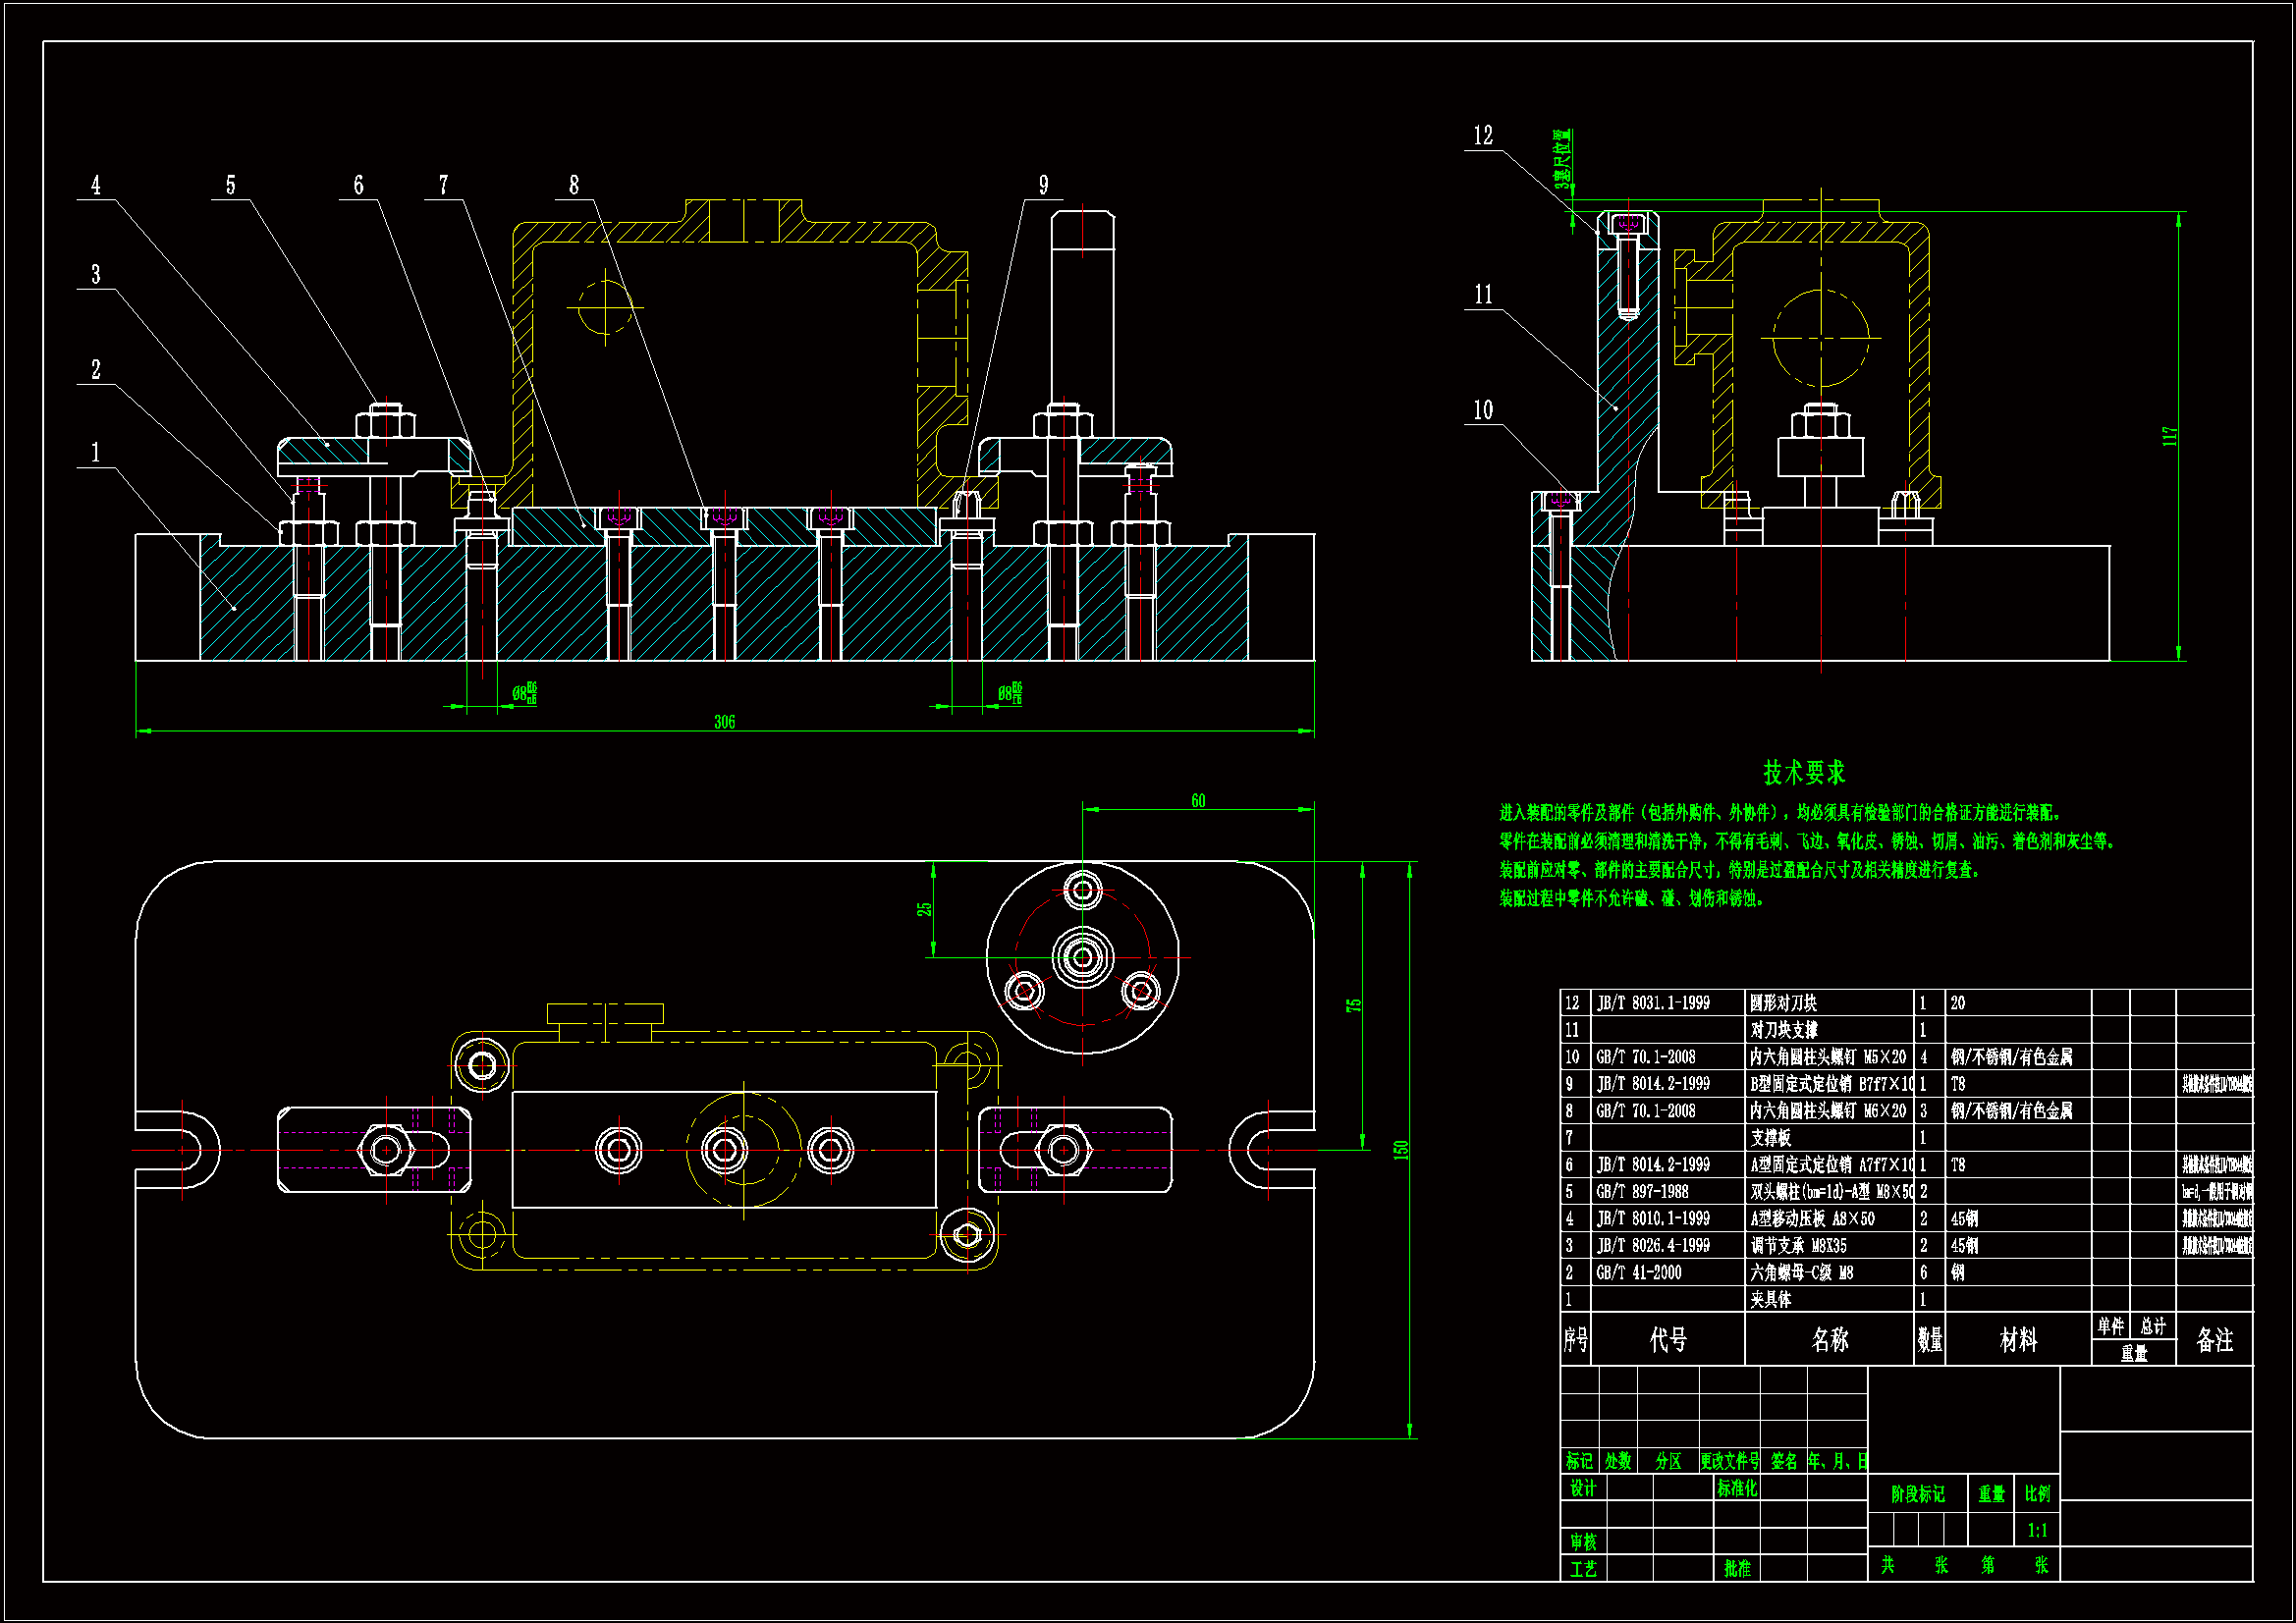Click the 设计 label in title block
Viewport: 2296px width, 1623px height.
point(1582,1489)
